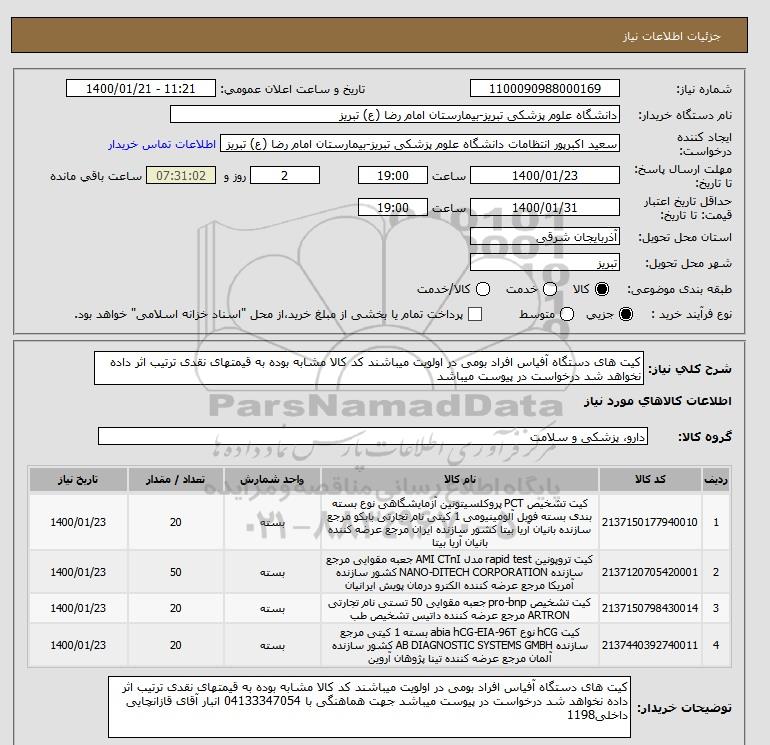Click the general need description text box
The image size is (770, 745).
click(x=369, y=368)
